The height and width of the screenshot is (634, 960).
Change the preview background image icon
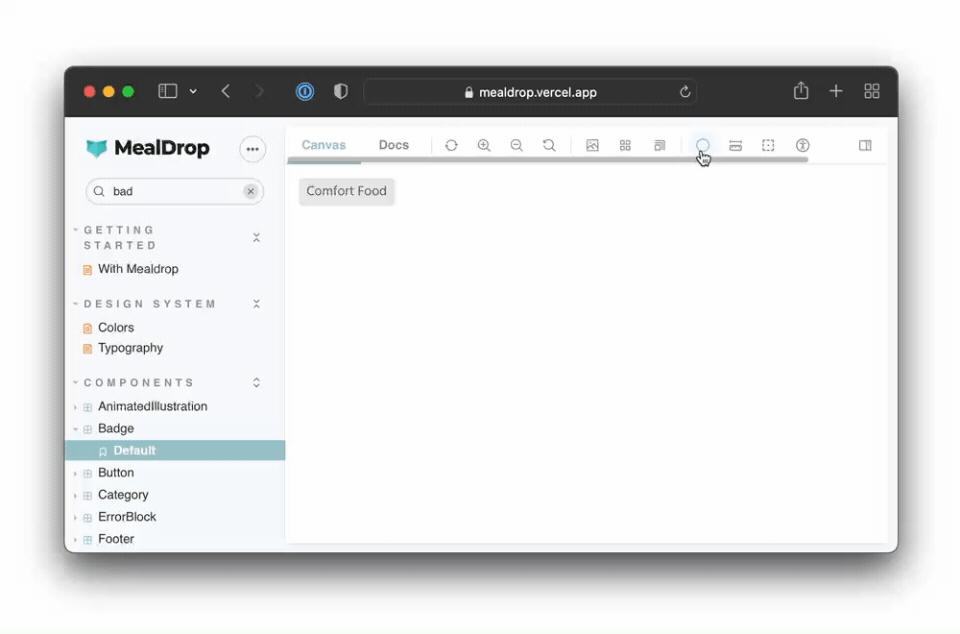pos(592,145)
